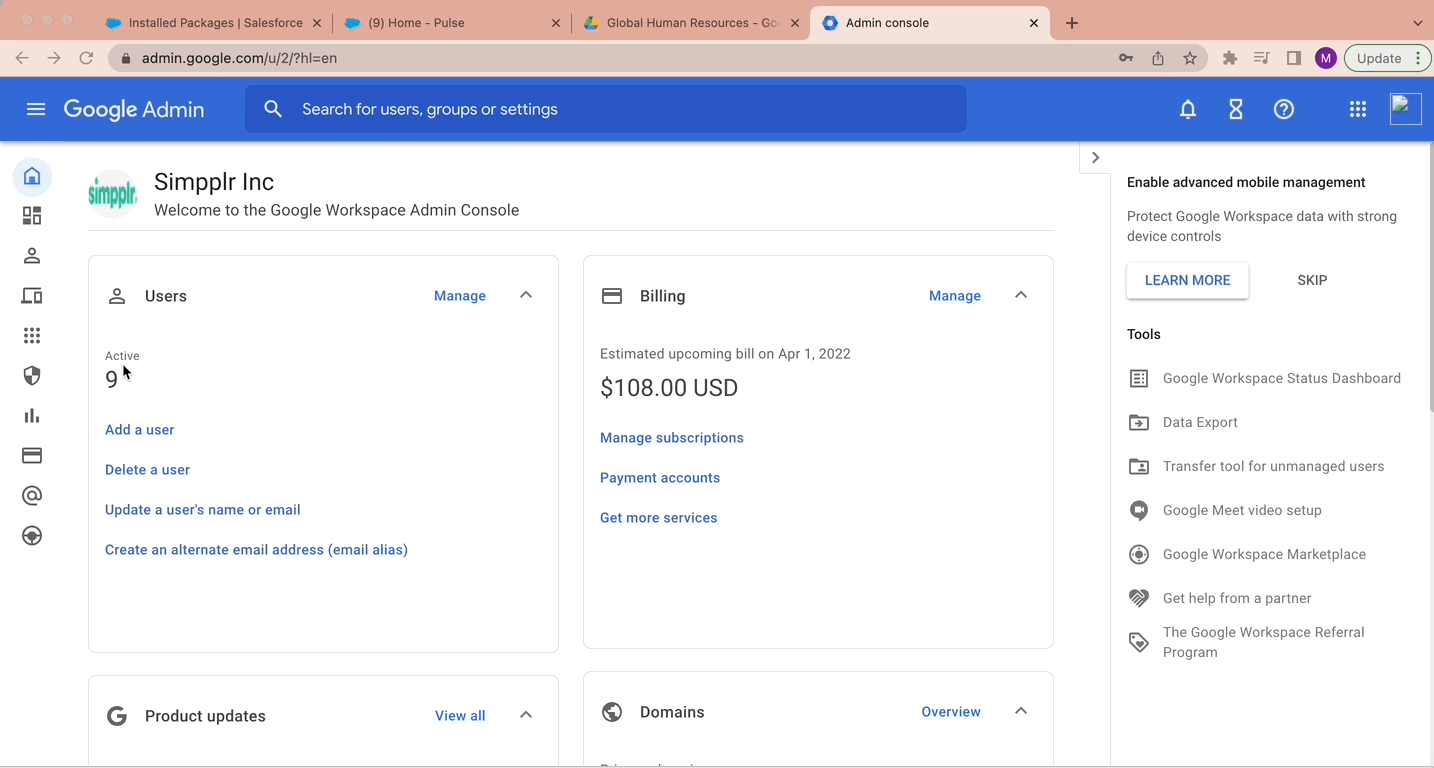Open the Google apps launcher grid
Screen dimensions: 1434x768
click(1357, 109)
